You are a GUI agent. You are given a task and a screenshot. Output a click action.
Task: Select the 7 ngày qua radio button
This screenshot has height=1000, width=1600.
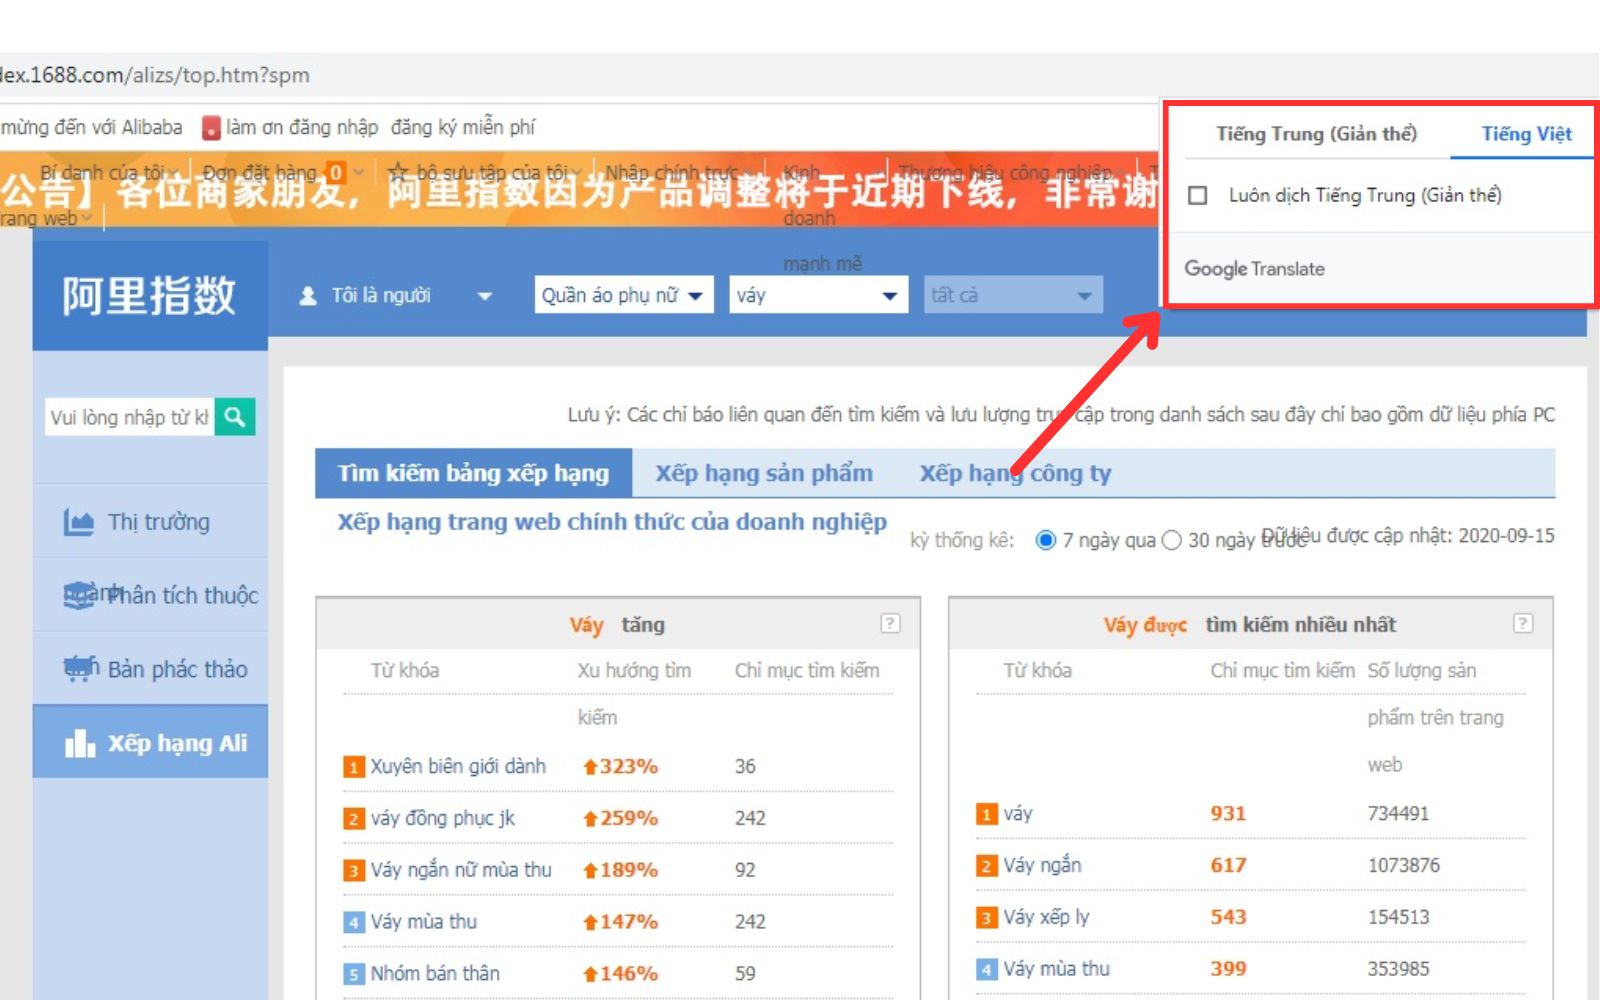click(1046, 540)
